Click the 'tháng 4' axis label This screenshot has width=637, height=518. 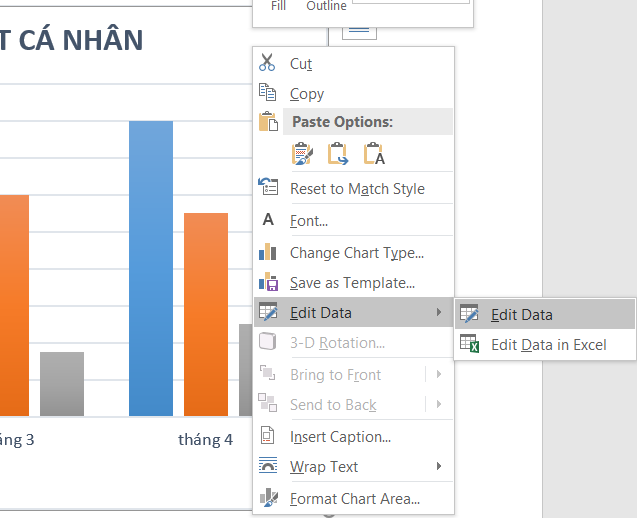206,440
